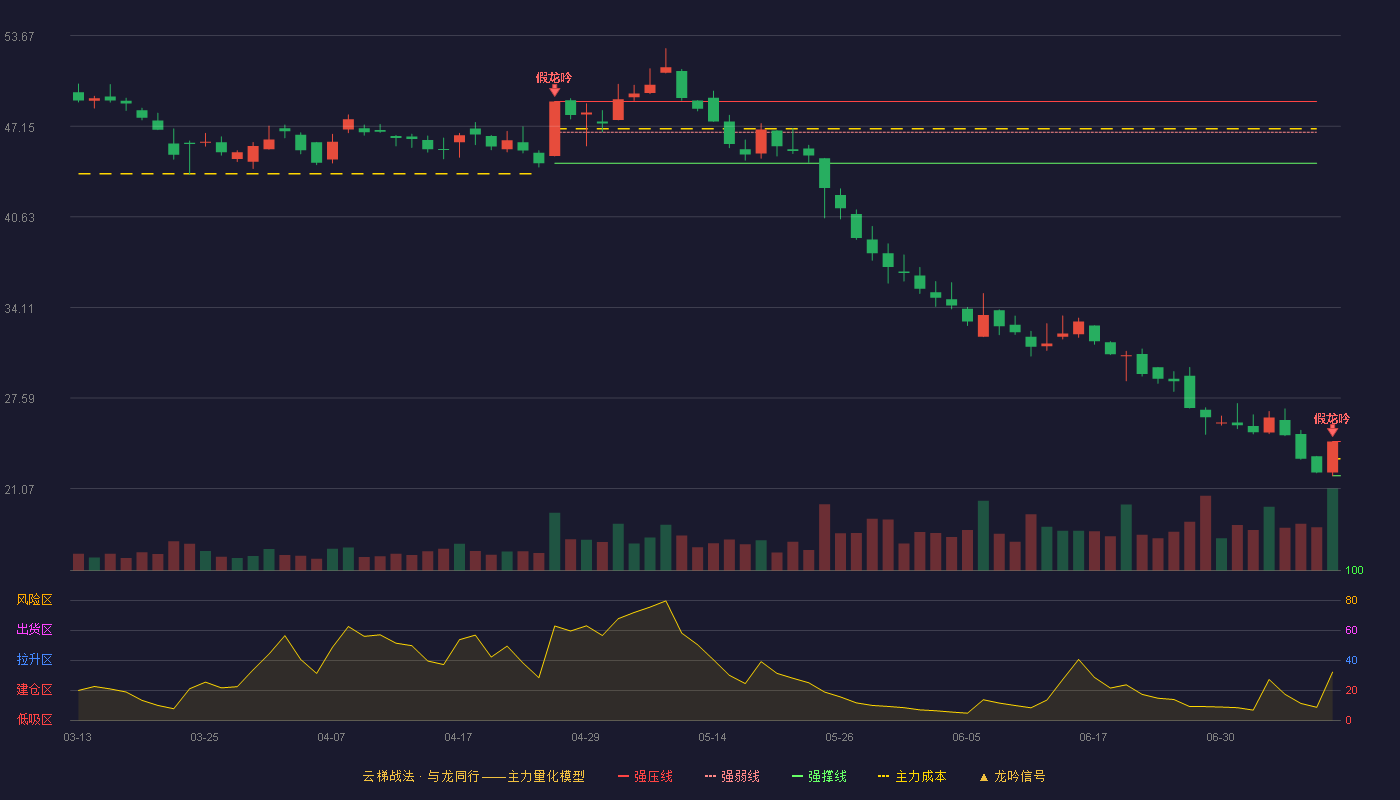Click the green dash icon beside 强撑线
This screenshot has height=800, width=1400.
coord(797,776)
